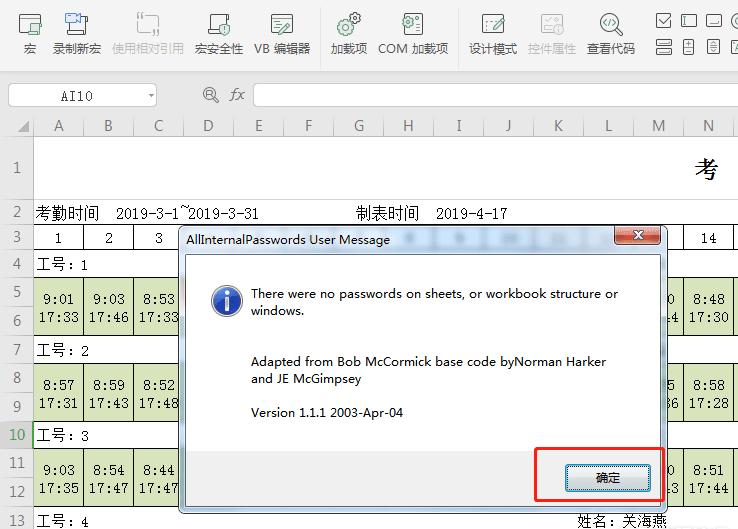Image resolution: width=738 pixels, height=529 pixels.
Task: Start recording with 录制新宏
Action: (77, 33)
